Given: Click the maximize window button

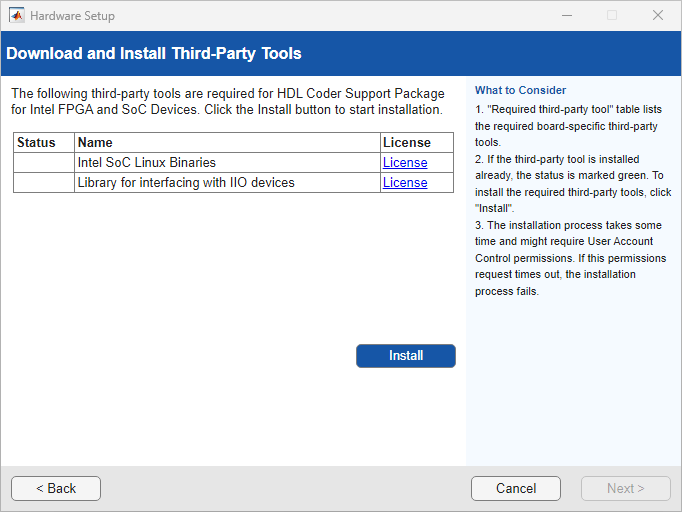Looking at the screenshot, I should pyautogui.click(x=612, y=16).
